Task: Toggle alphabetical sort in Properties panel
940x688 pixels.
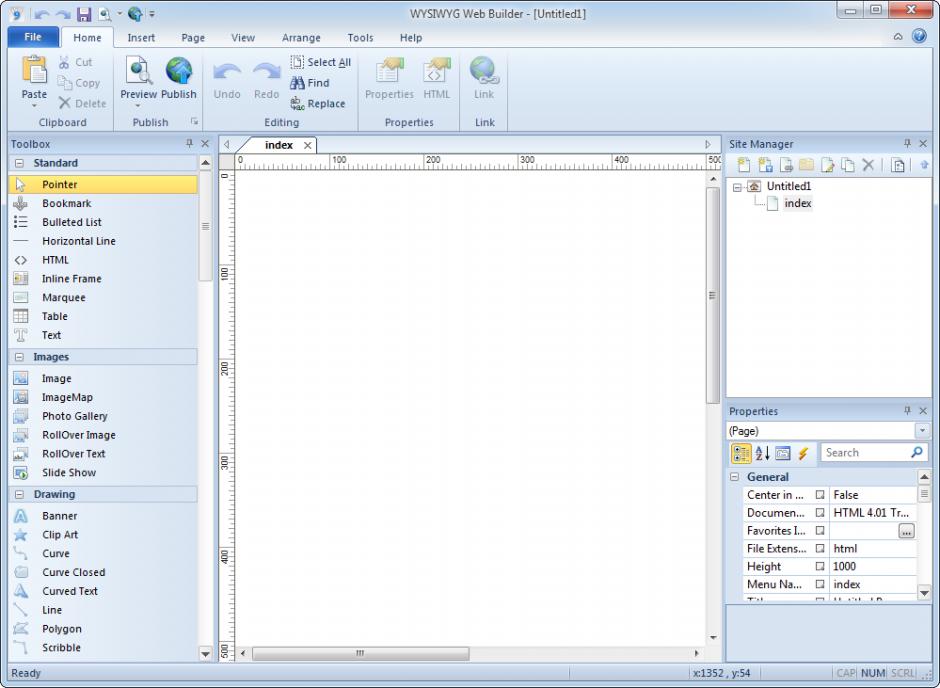Action: tap(762, 453)
